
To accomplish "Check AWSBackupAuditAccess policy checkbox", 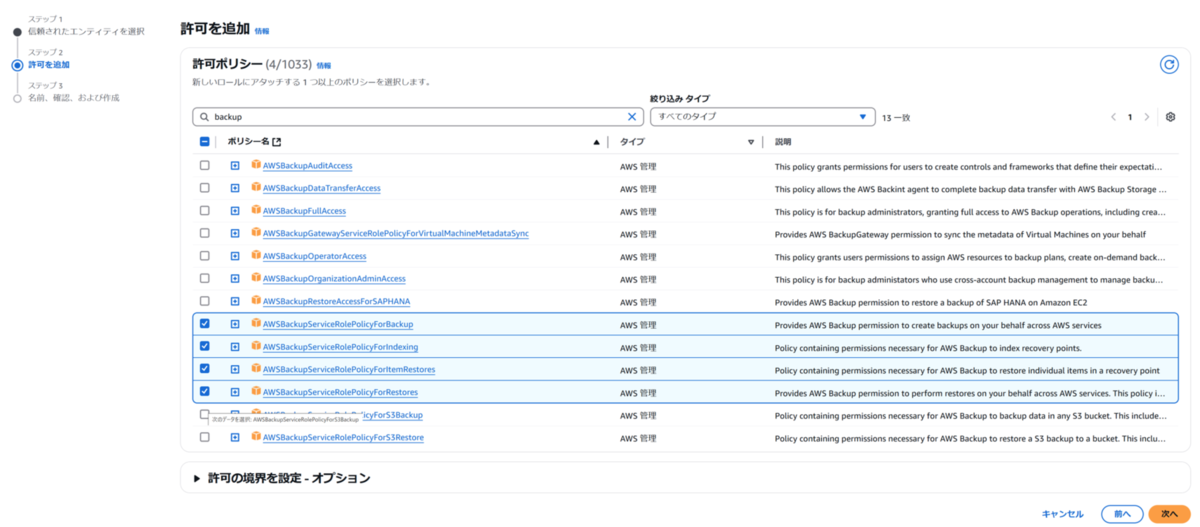I will coord(205,165).
